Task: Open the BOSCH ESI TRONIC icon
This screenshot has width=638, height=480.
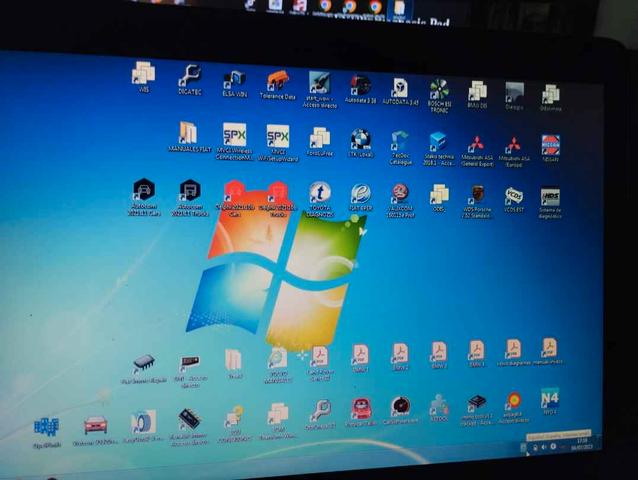Action: [439, 90]
